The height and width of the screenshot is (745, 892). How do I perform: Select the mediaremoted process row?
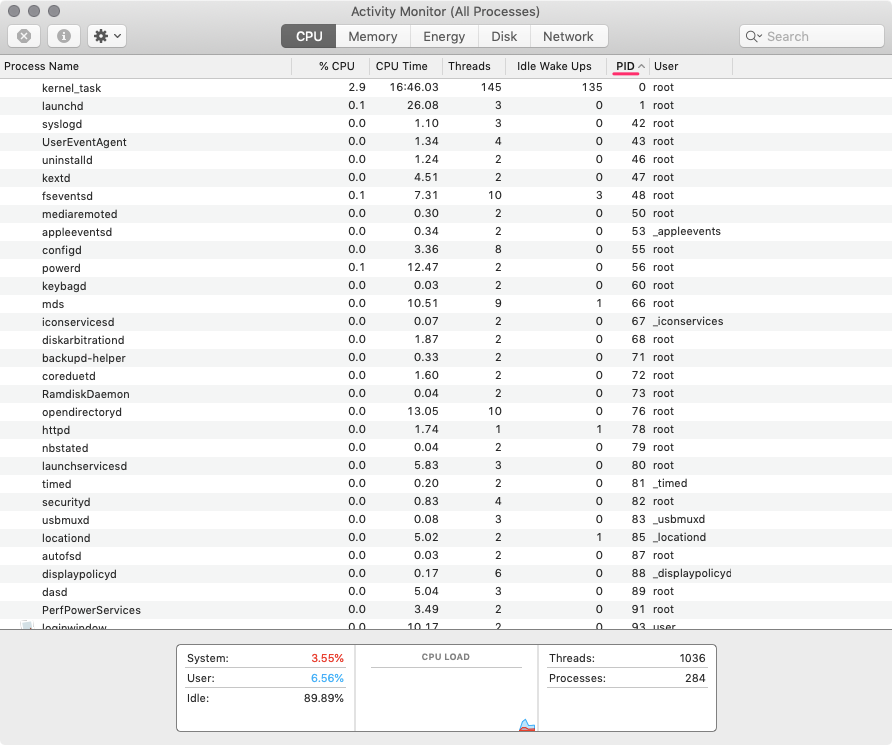tap(446, 214)
